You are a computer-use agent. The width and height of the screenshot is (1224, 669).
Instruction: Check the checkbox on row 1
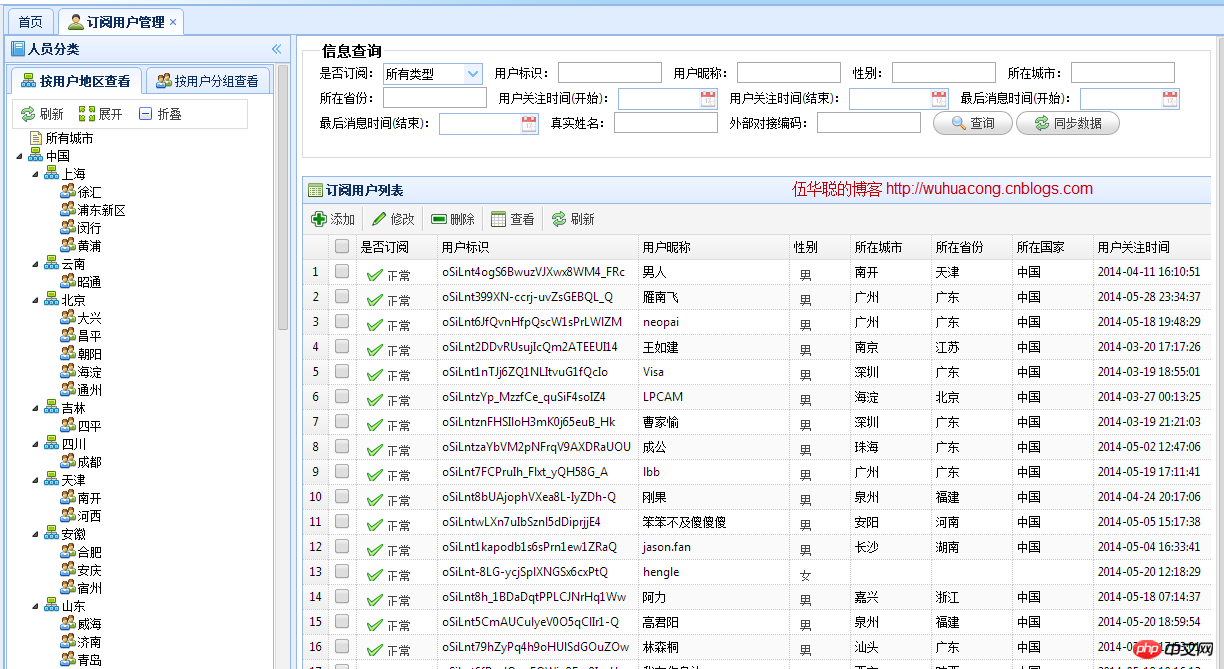[341, 273]
